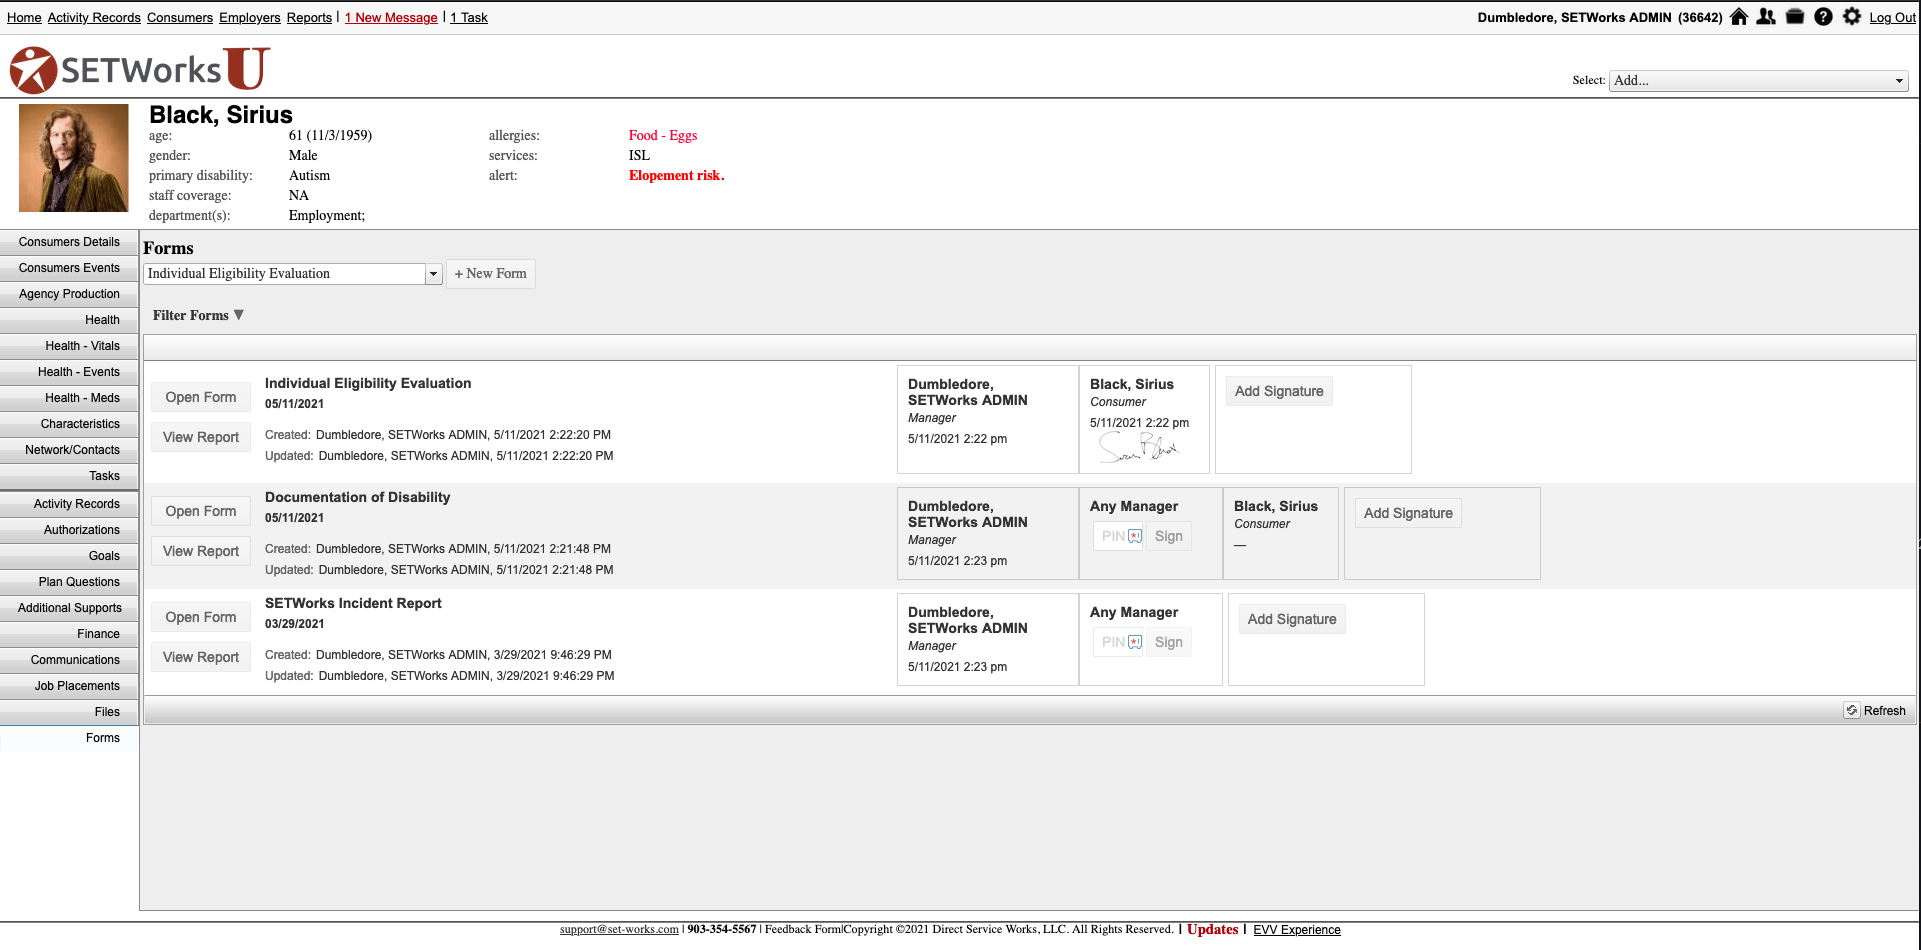The height and width of the screenshot is (950, 1921).
Task: Select Activity Records in the sidebar
Action: point(69,504)
